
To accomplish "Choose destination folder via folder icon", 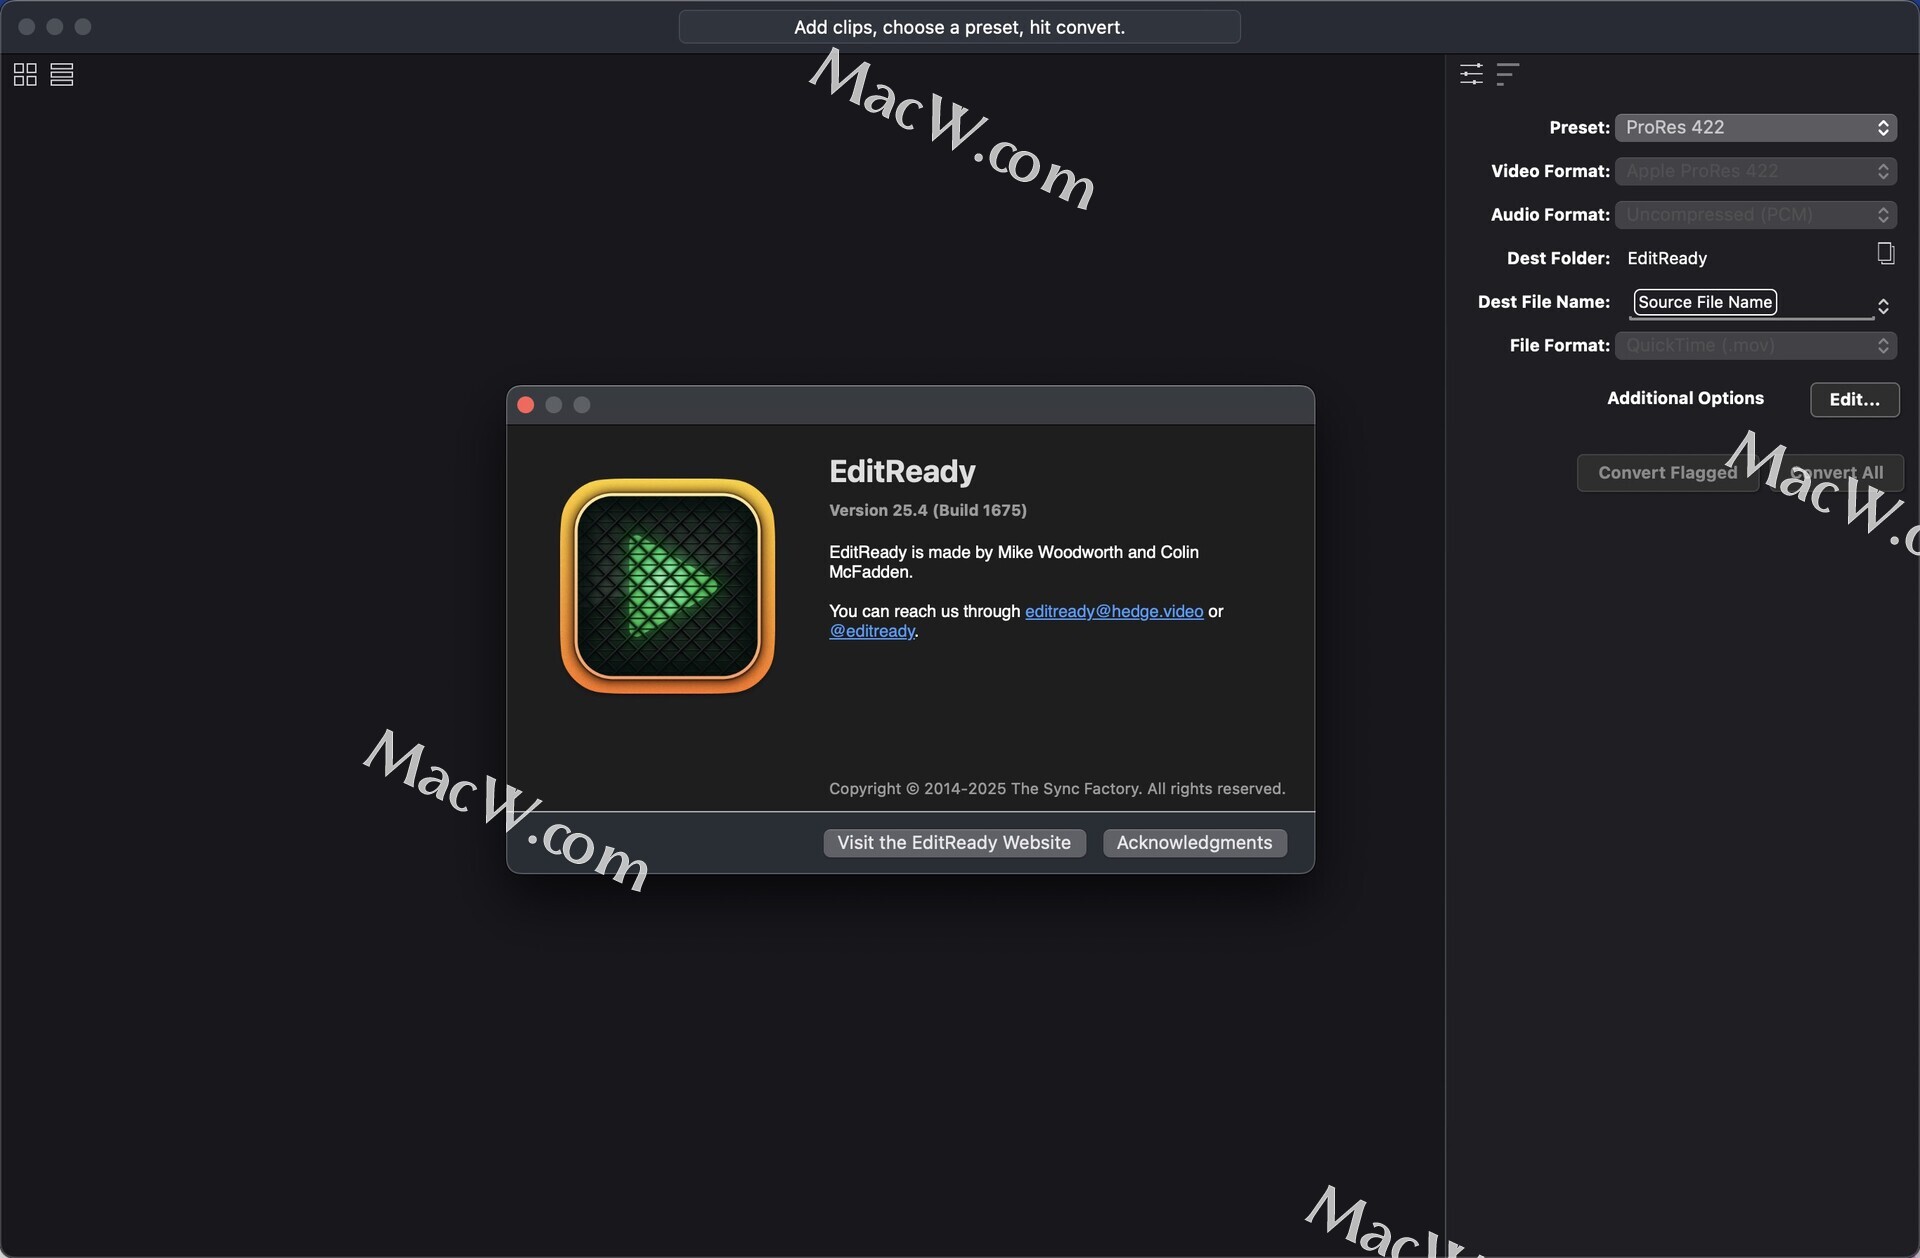I will pyautogui.click(x=1885, y=254).
